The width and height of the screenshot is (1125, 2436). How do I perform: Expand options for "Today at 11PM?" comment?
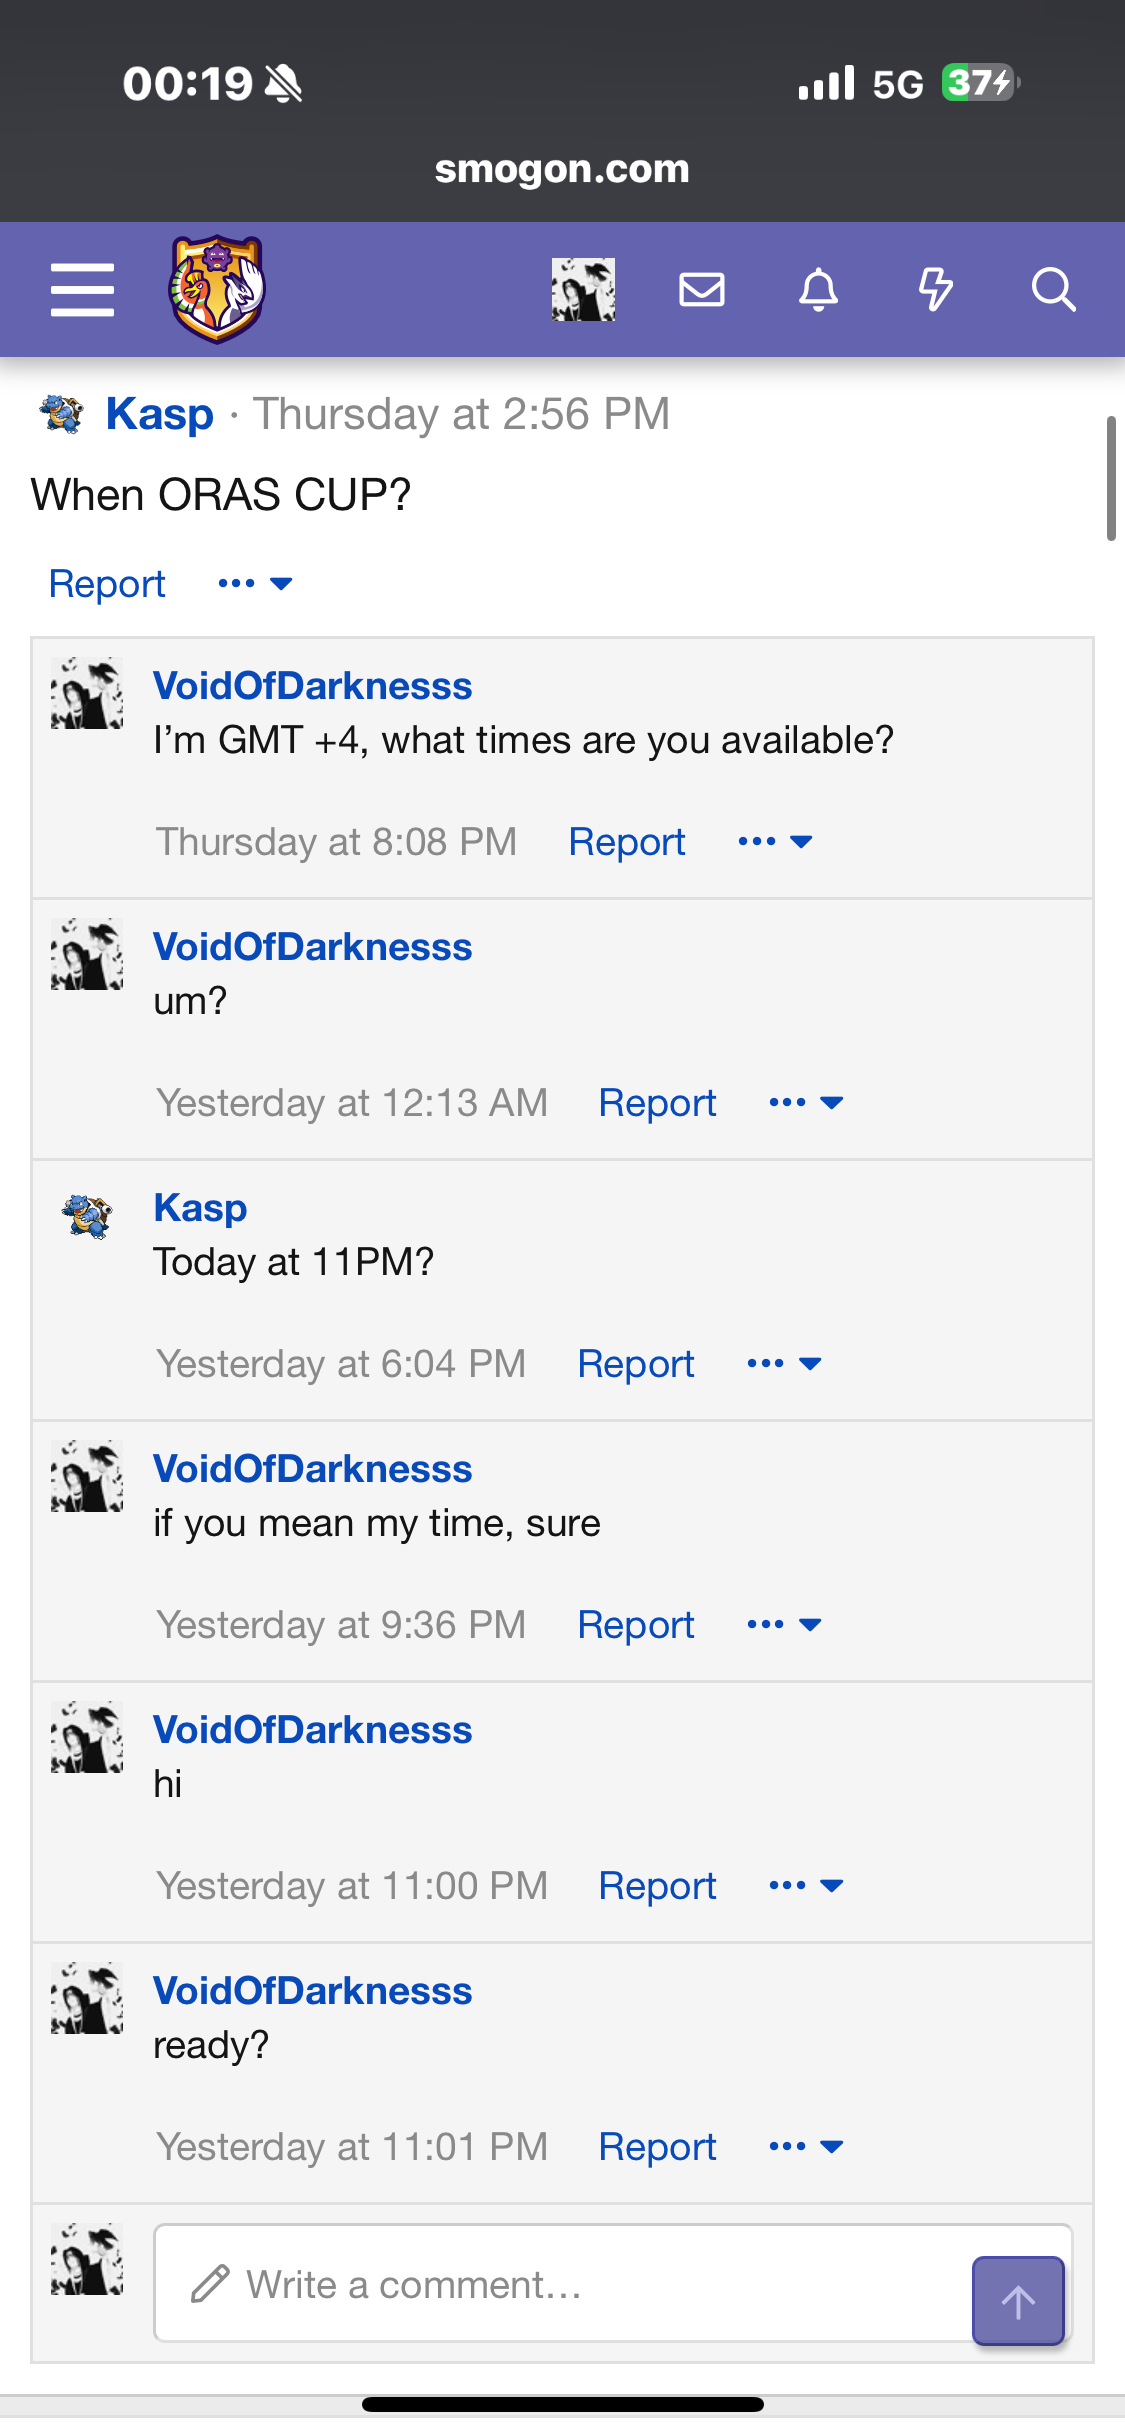tap(784, 1364)
